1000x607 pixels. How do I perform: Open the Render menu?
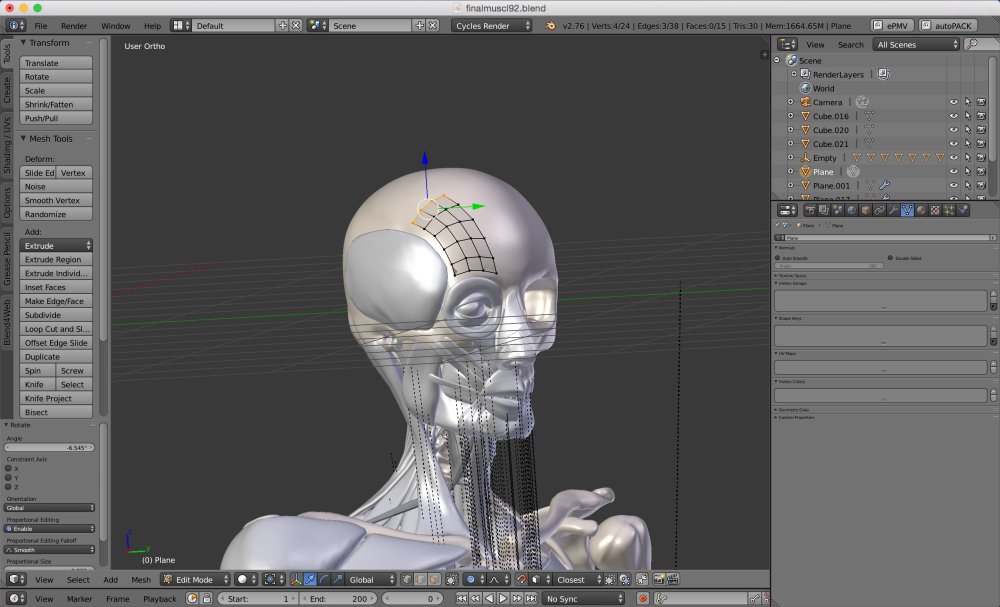coord(74,26)
